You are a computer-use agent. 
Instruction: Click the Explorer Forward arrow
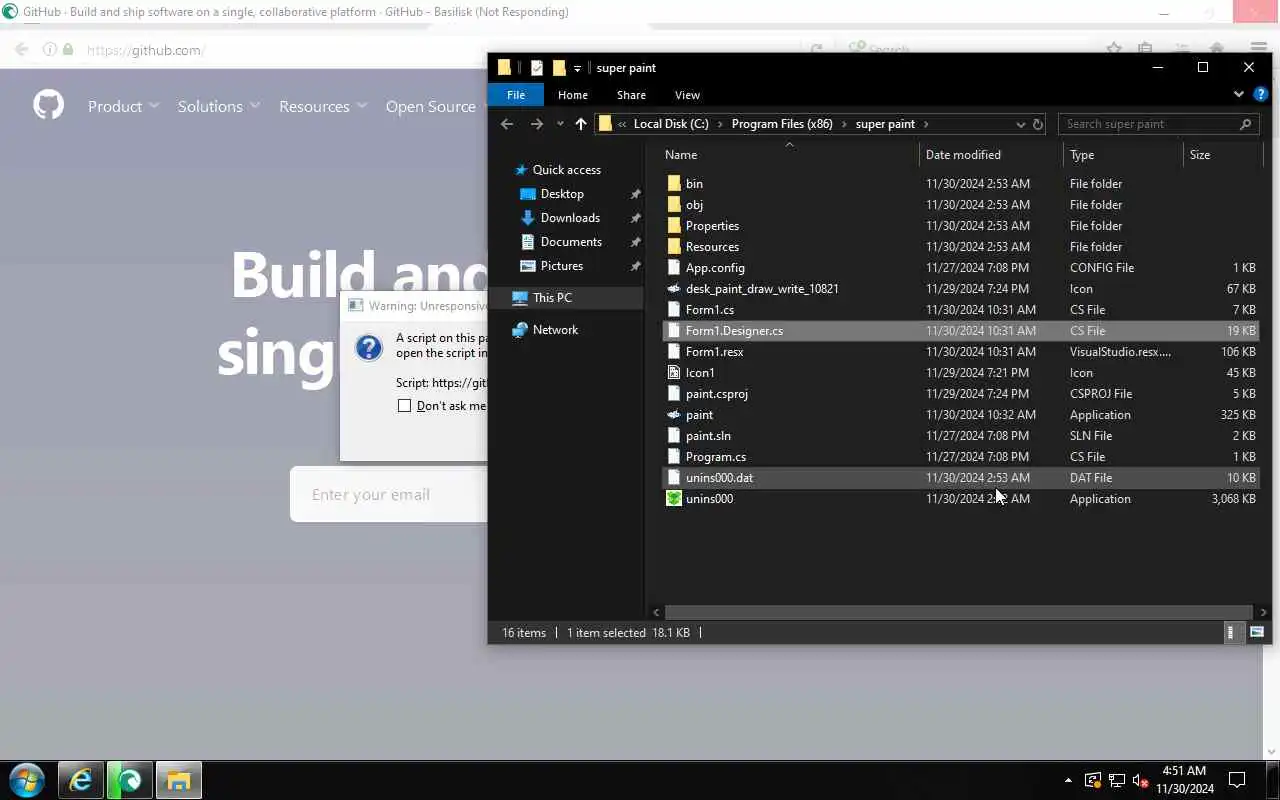[x=537, y=124]
